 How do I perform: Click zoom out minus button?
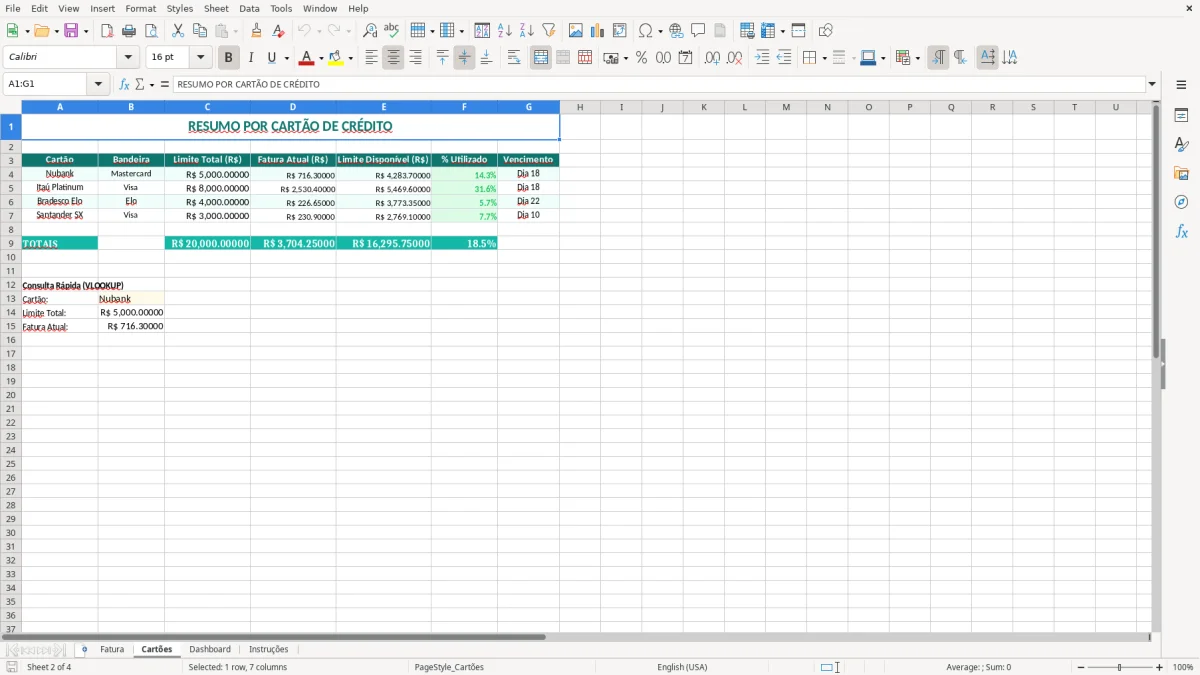click(x=1080, y=667)
